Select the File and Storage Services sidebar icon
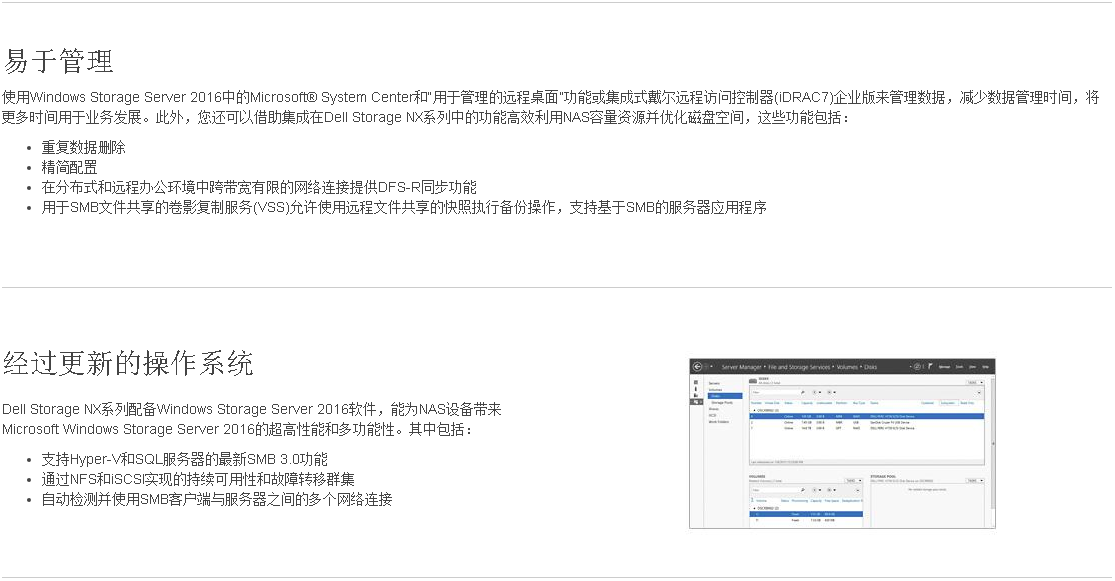The height and width of the screenshot is (581, 1115). (x=696, y=401)
